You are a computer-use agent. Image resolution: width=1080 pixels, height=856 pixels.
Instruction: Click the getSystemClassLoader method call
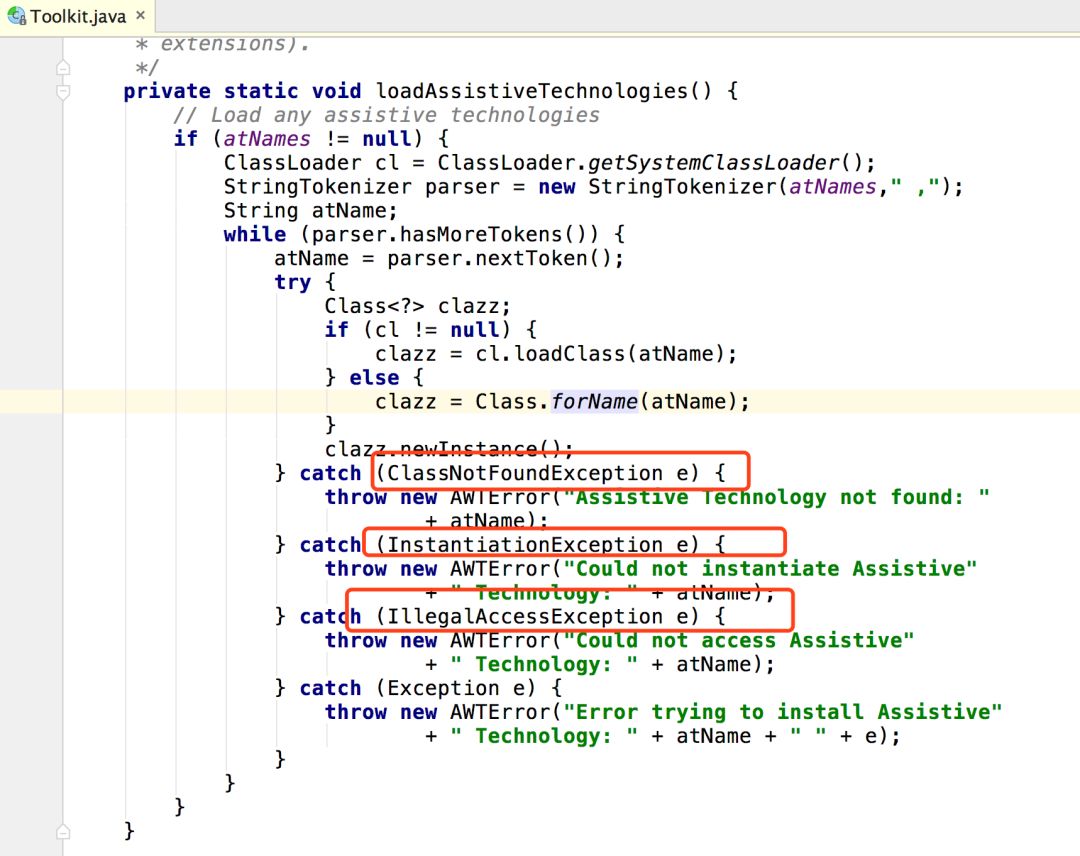click(713, 163)
